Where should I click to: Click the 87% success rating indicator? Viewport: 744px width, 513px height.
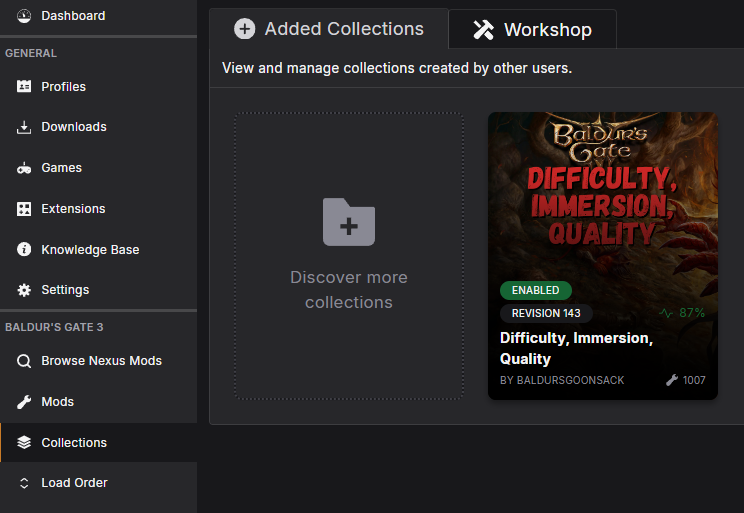pyautogui.click(x=682, y=313)
